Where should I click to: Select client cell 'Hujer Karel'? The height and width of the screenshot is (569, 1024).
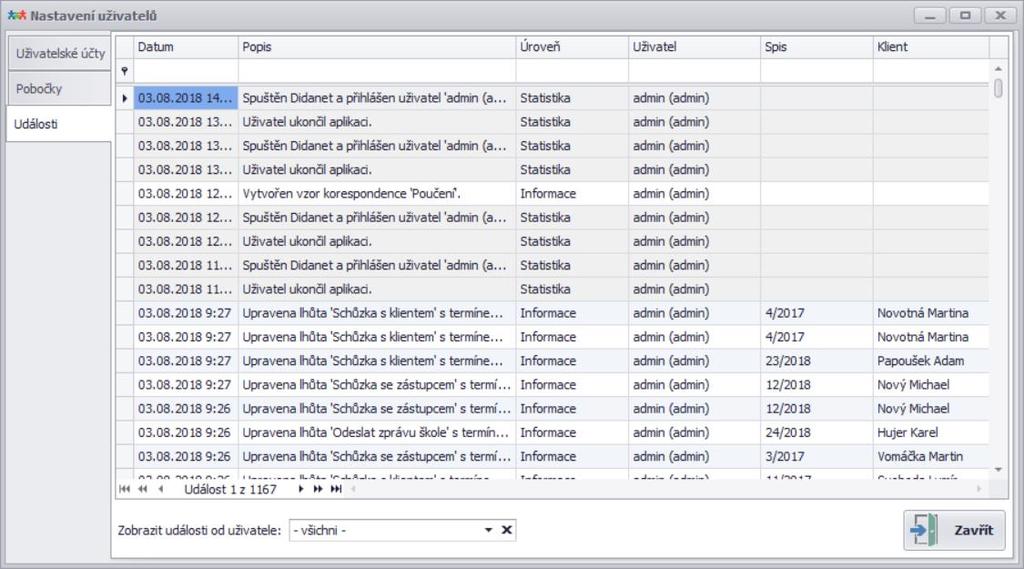[x=931, y=432]
